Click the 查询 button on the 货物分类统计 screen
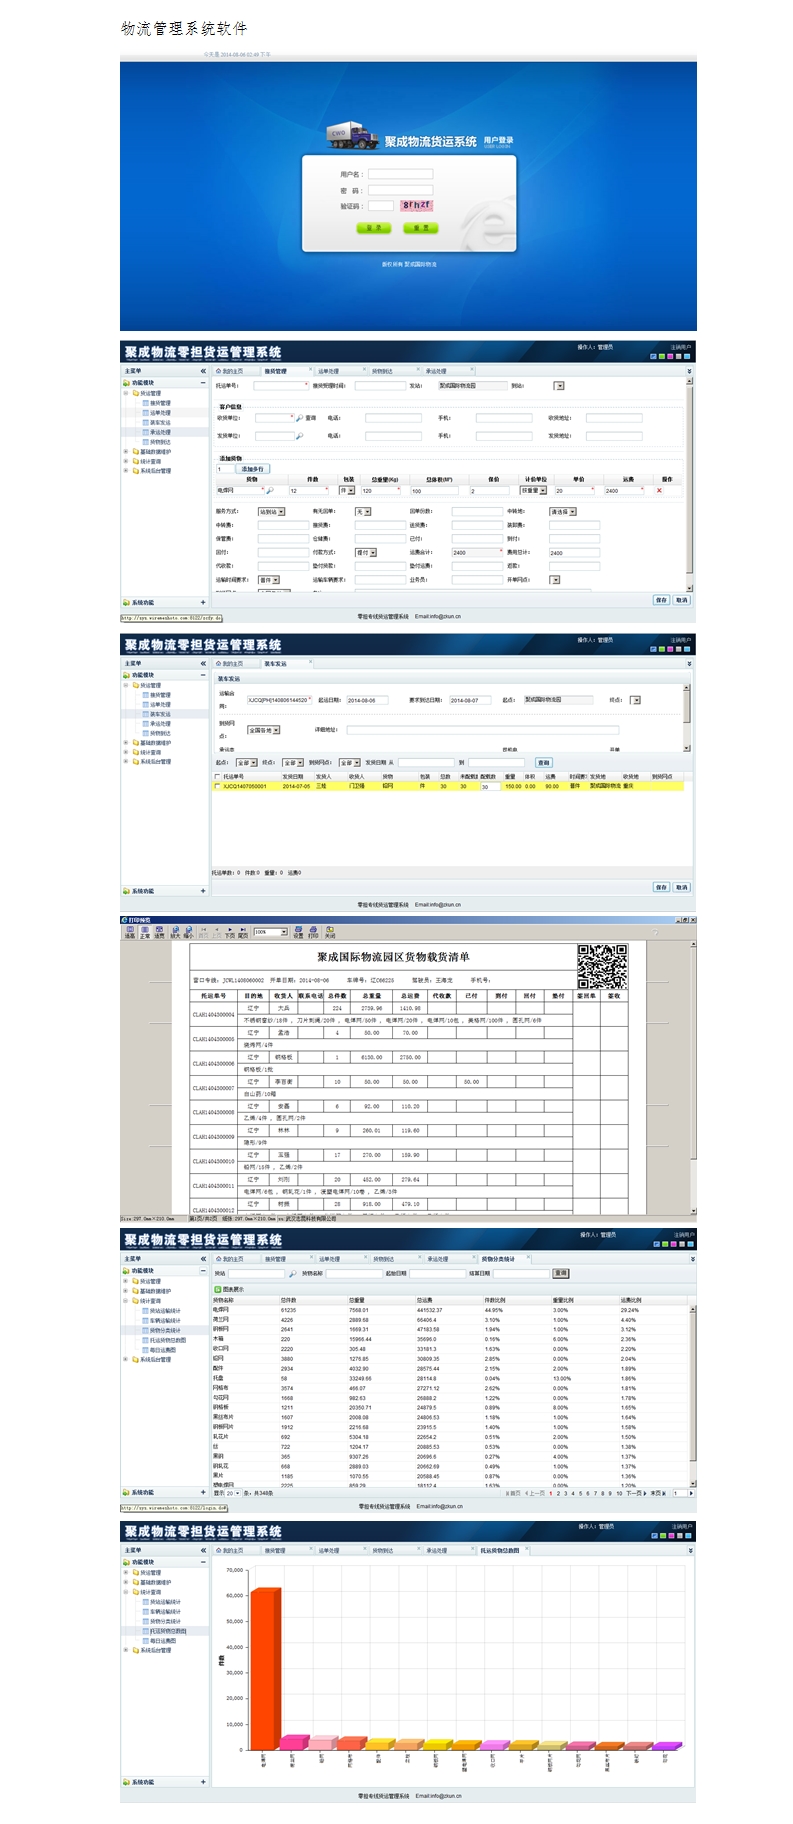 coord(561,1273)
